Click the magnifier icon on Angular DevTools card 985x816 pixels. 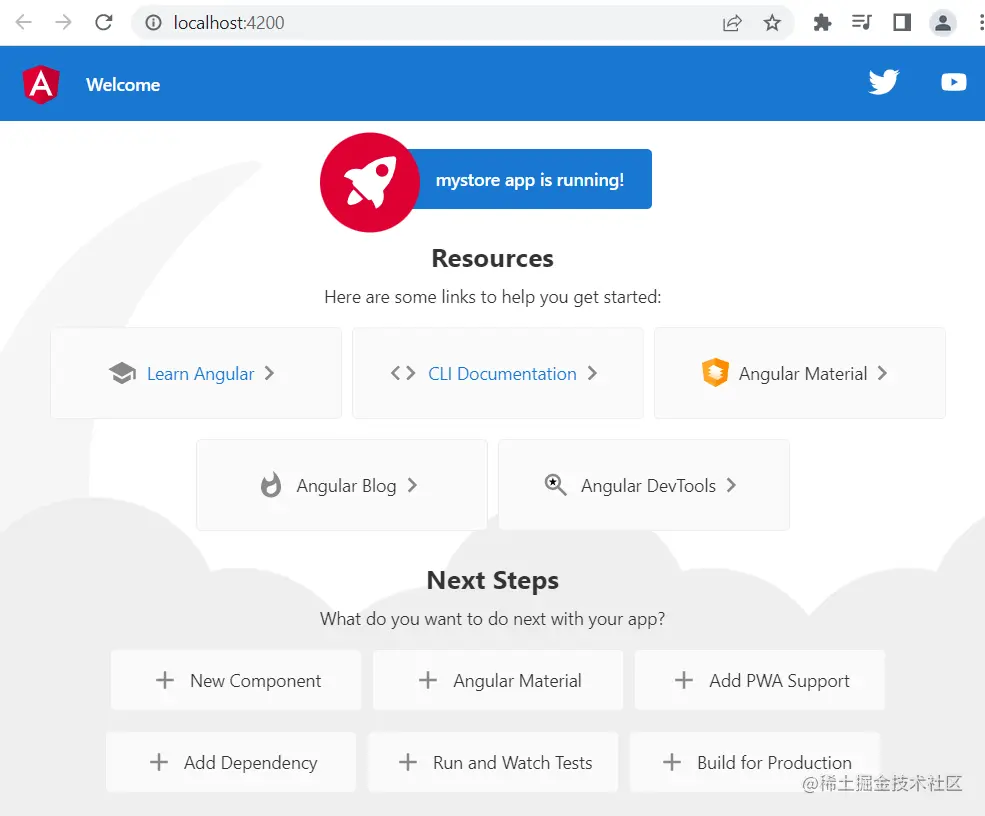[x=556, y=485]
